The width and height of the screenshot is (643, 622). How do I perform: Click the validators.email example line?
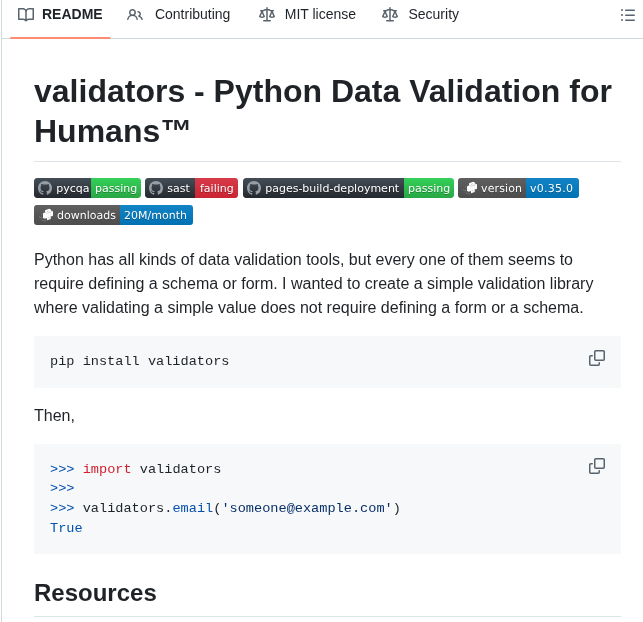coord(225,508)
